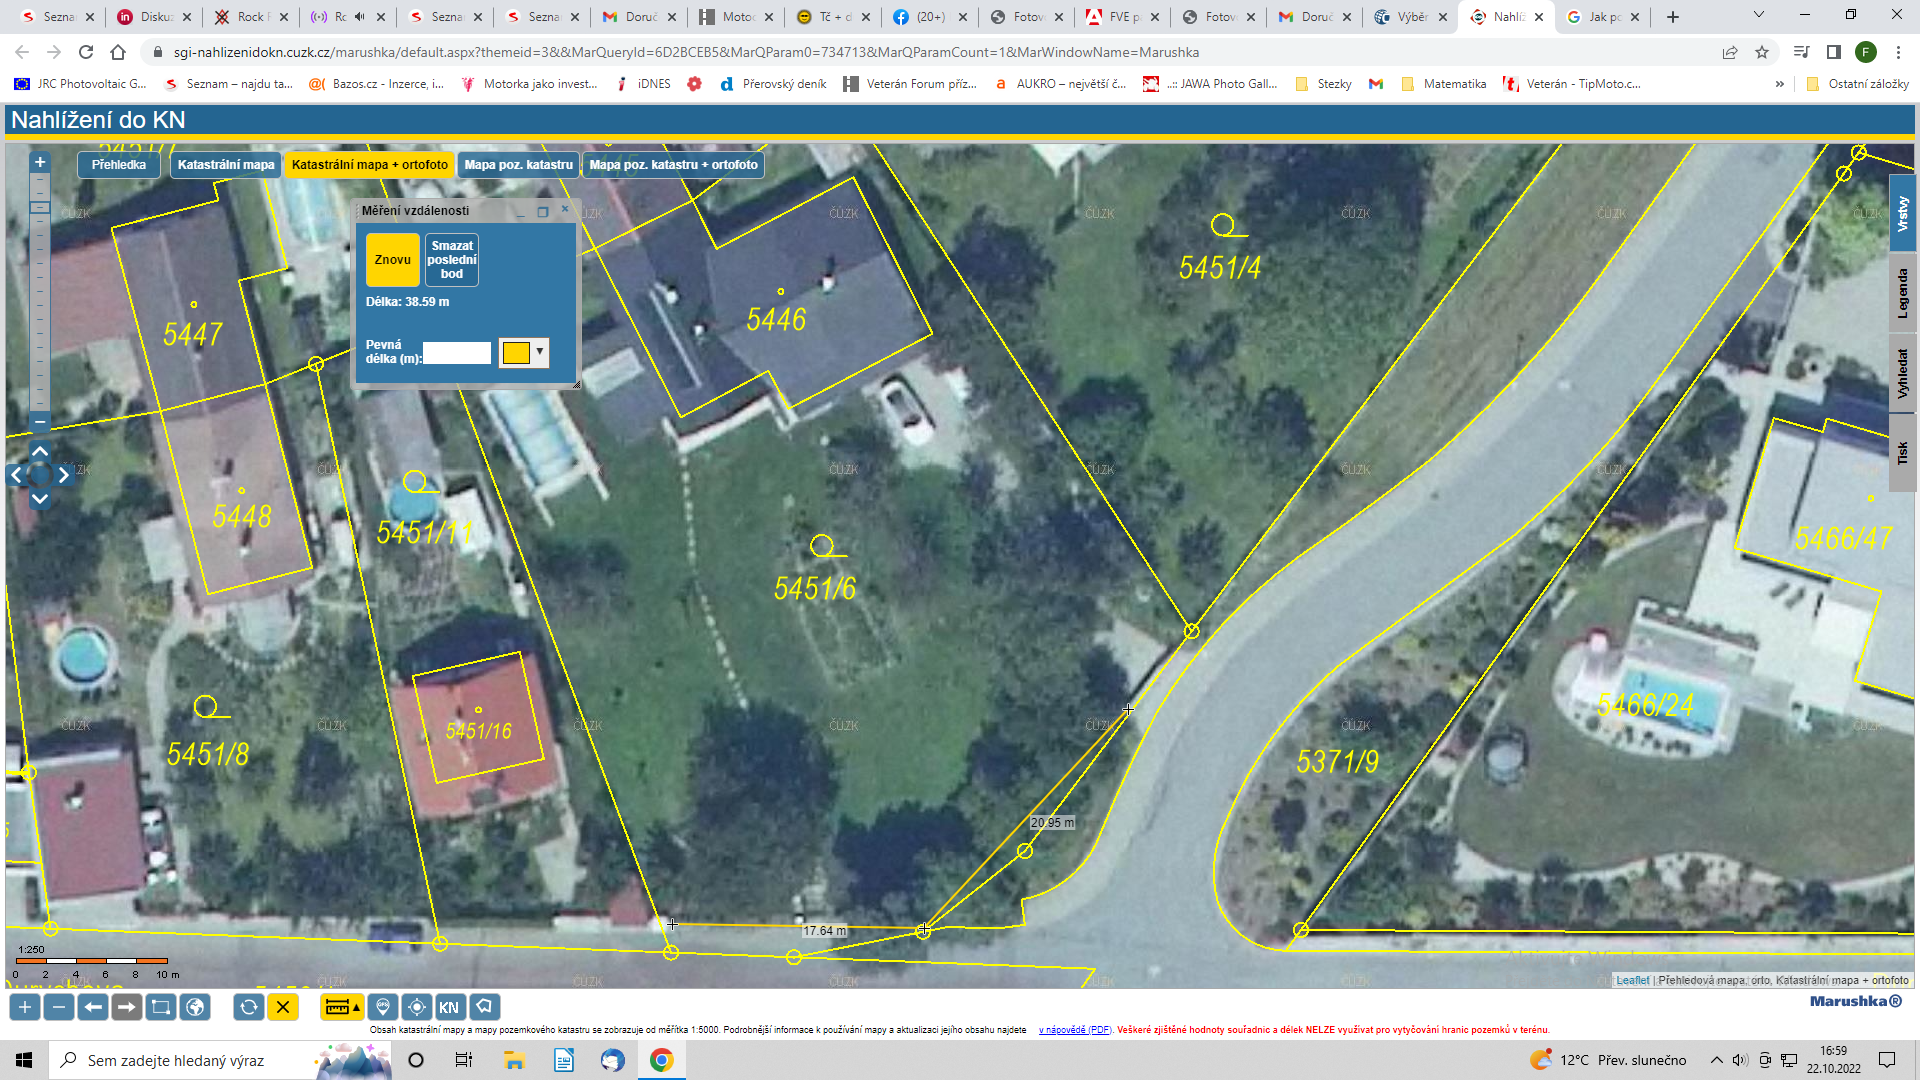
Task: Click the Pevná délka input field
Action: pyautogui.click(x=457, y=353)
